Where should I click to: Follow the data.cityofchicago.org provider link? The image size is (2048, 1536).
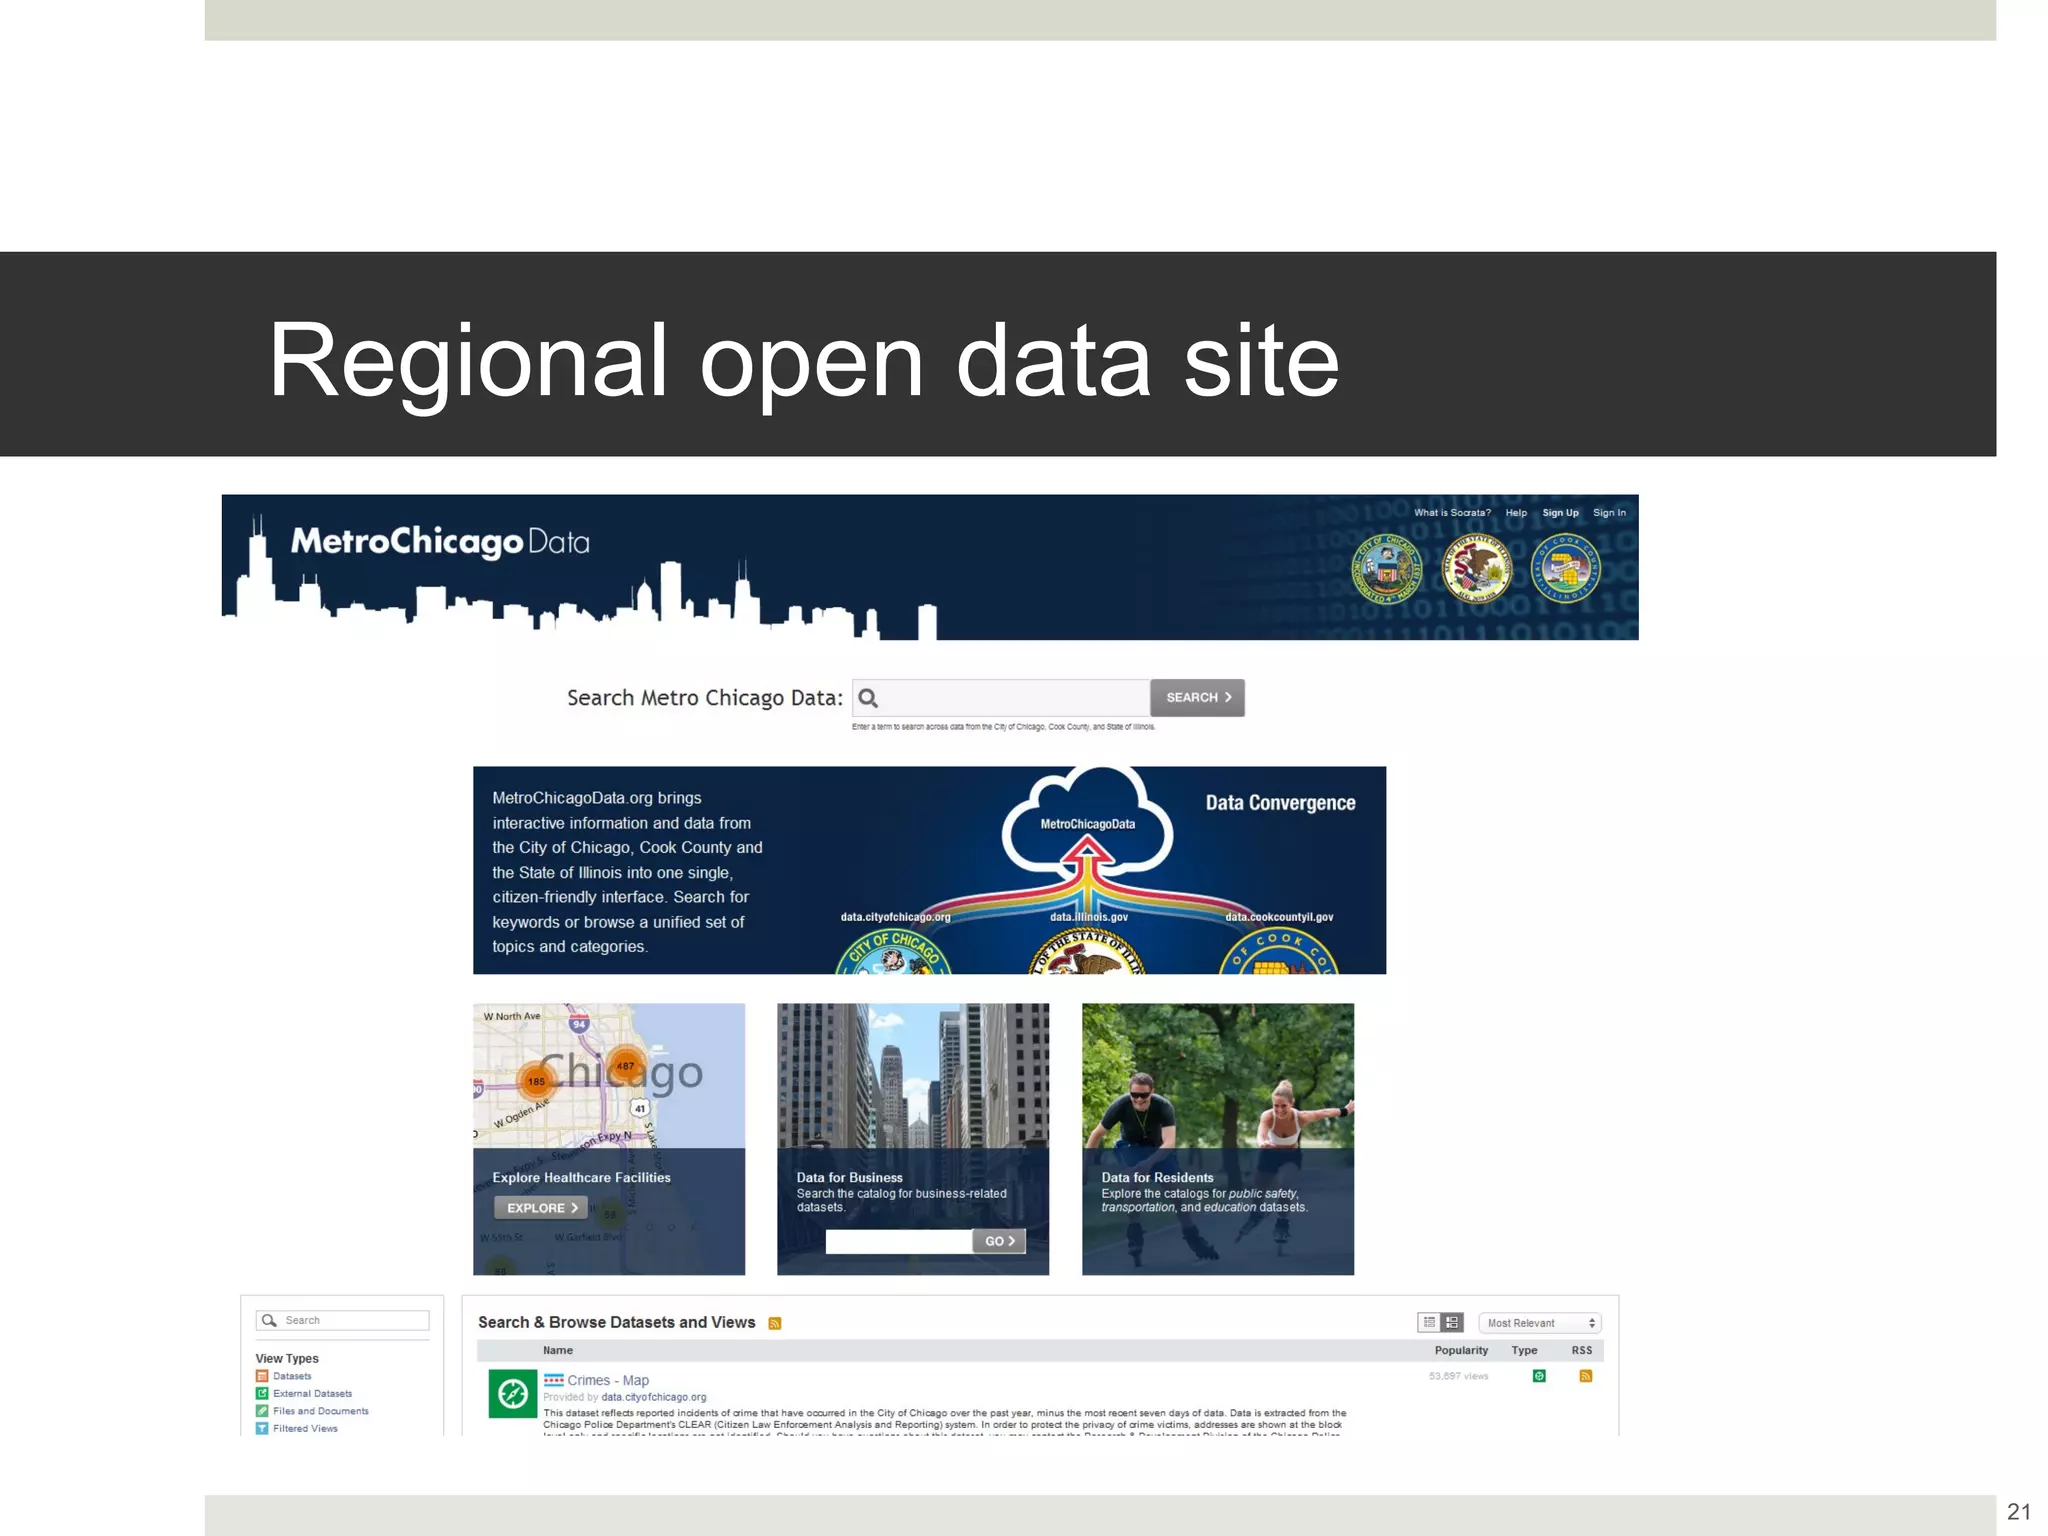(654, 1397)
